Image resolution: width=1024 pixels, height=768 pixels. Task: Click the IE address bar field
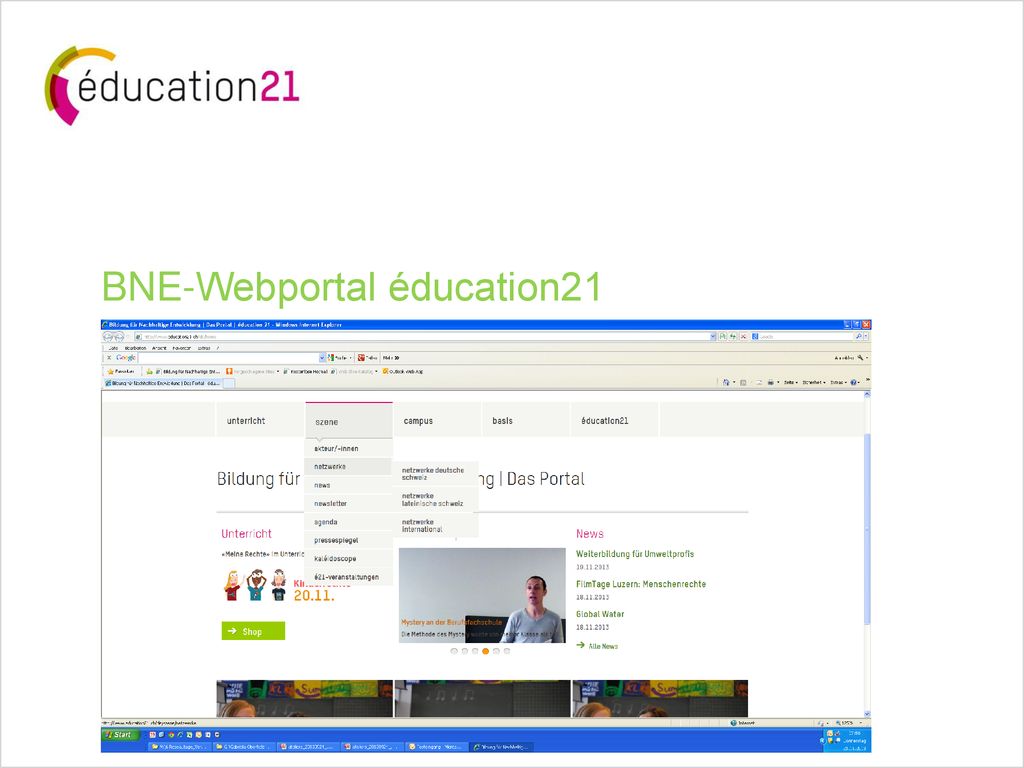[421, 337]
